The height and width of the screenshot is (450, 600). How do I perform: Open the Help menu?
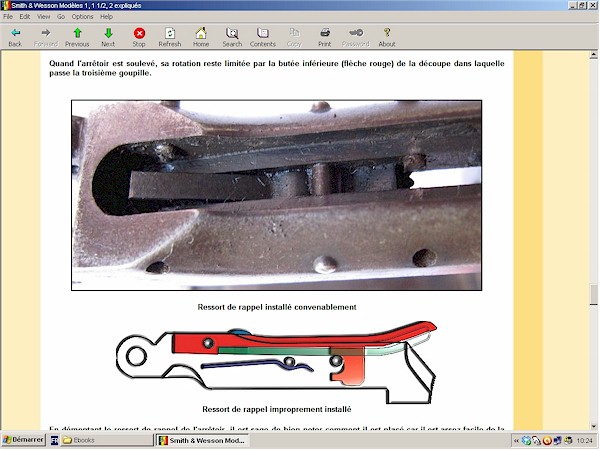click(107, 17)
